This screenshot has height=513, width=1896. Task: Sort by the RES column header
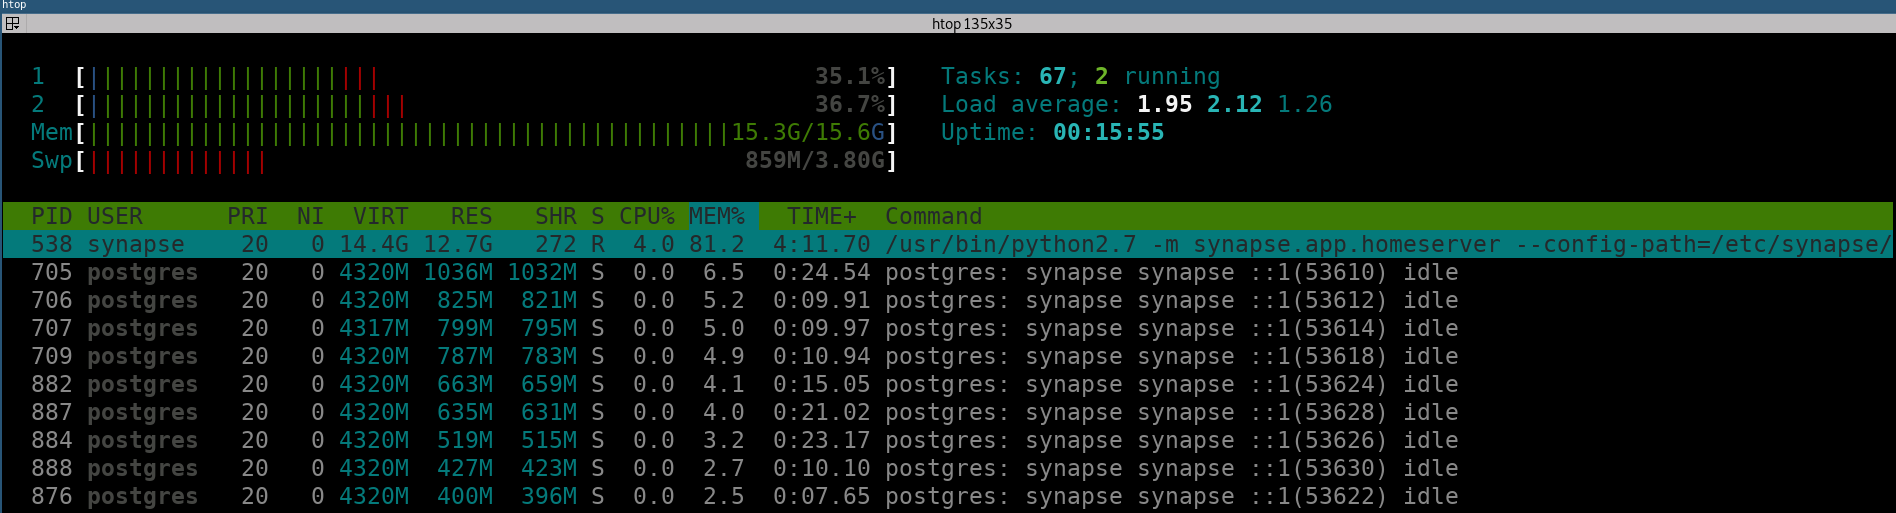471,216
